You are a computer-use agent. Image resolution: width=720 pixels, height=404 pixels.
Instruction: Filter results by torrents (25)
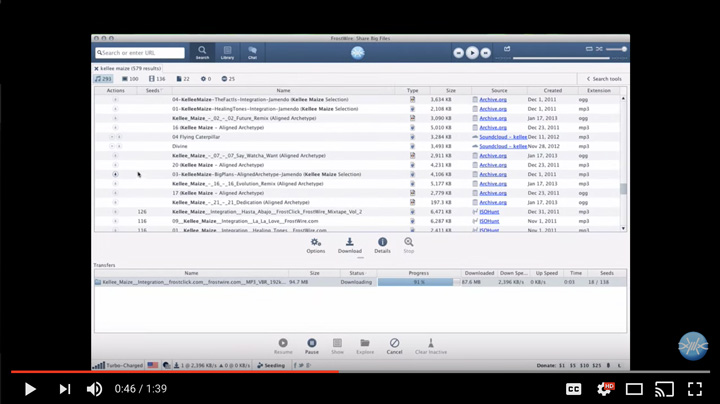coord(228,79)
